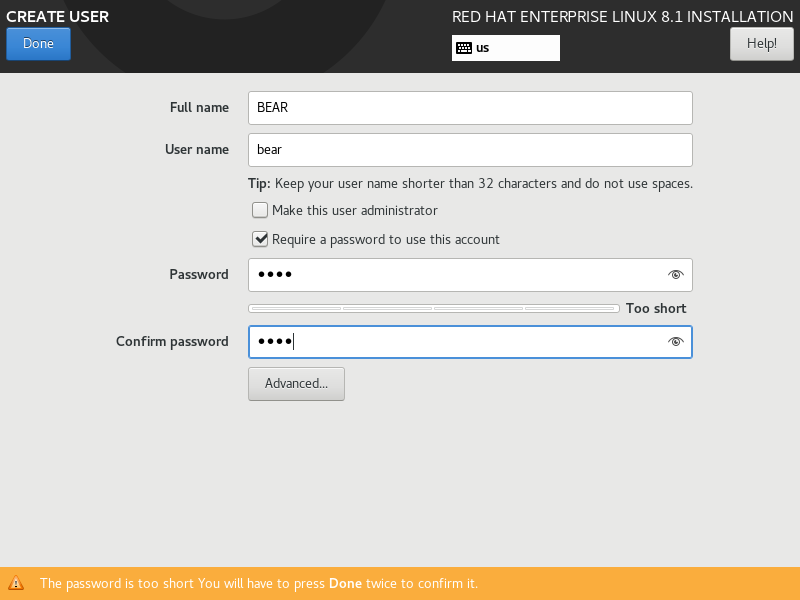
Task: Click the CREATE USER heading
Action: coord(58,16)
